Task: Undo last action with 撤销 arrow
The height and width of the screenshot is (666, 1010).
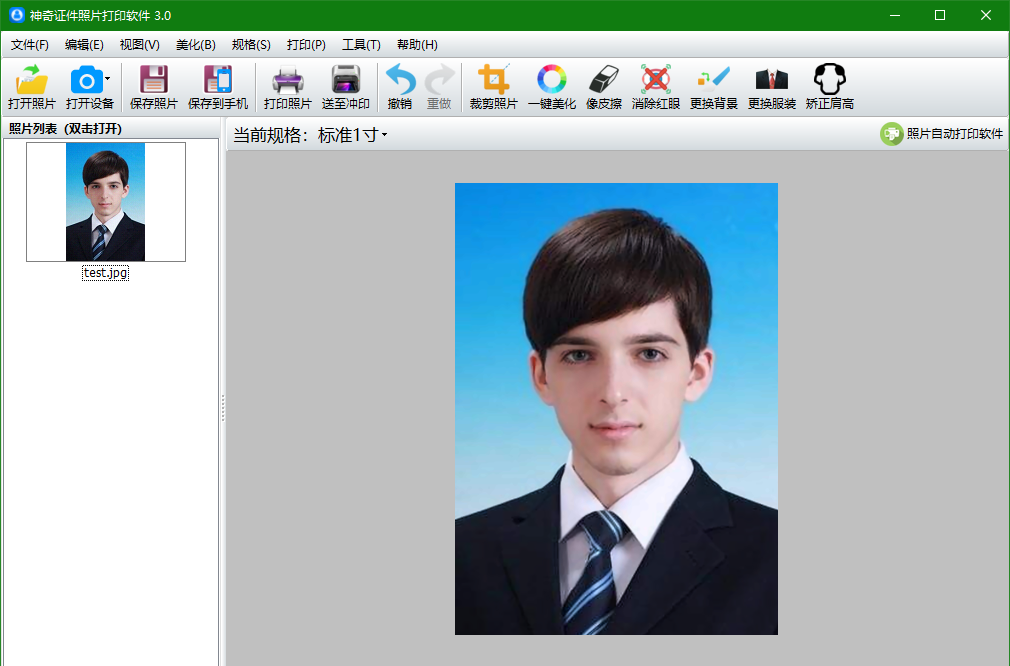Action: tap(400, 80)
